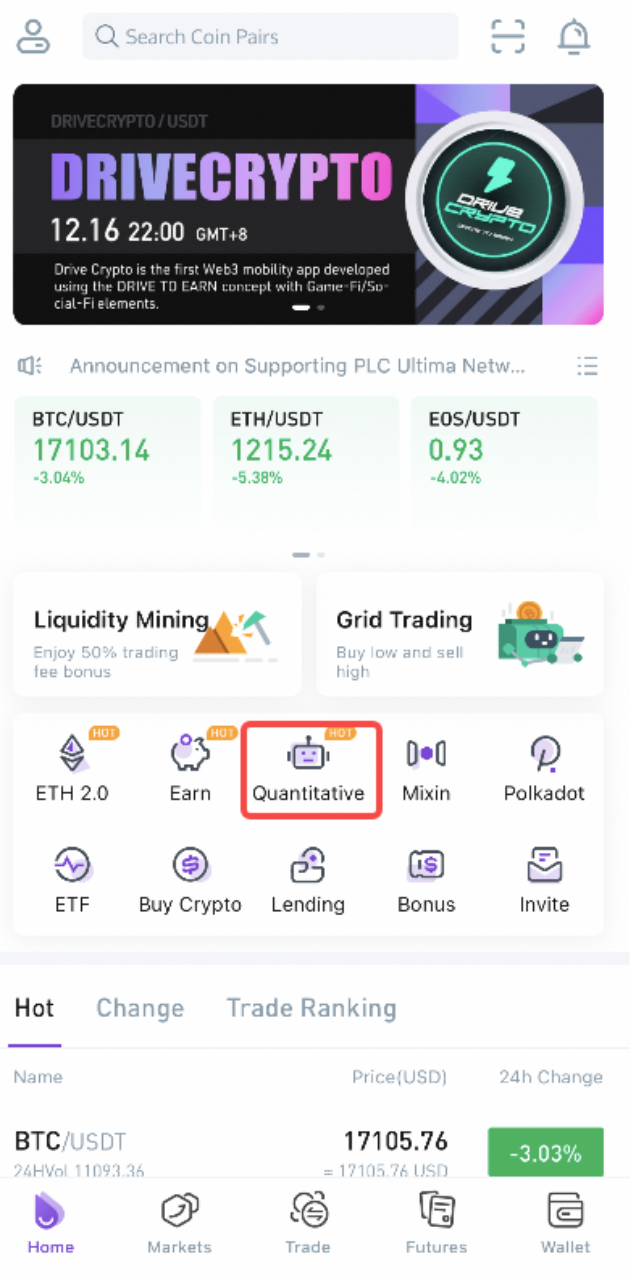Image resolution: width=636 pixels, height=1280 pixels.
Task: Open the Polkadot icon
Action: click(544, 755)
